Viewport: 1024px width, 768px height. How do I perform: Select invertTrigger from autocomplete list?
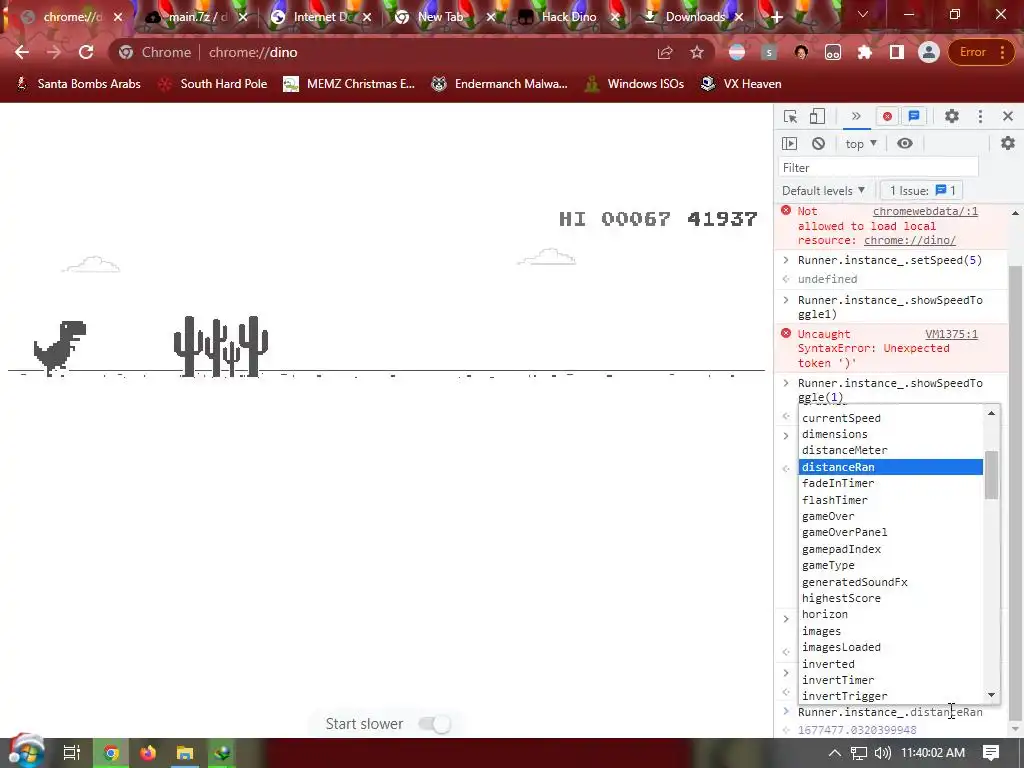point(891,696)
